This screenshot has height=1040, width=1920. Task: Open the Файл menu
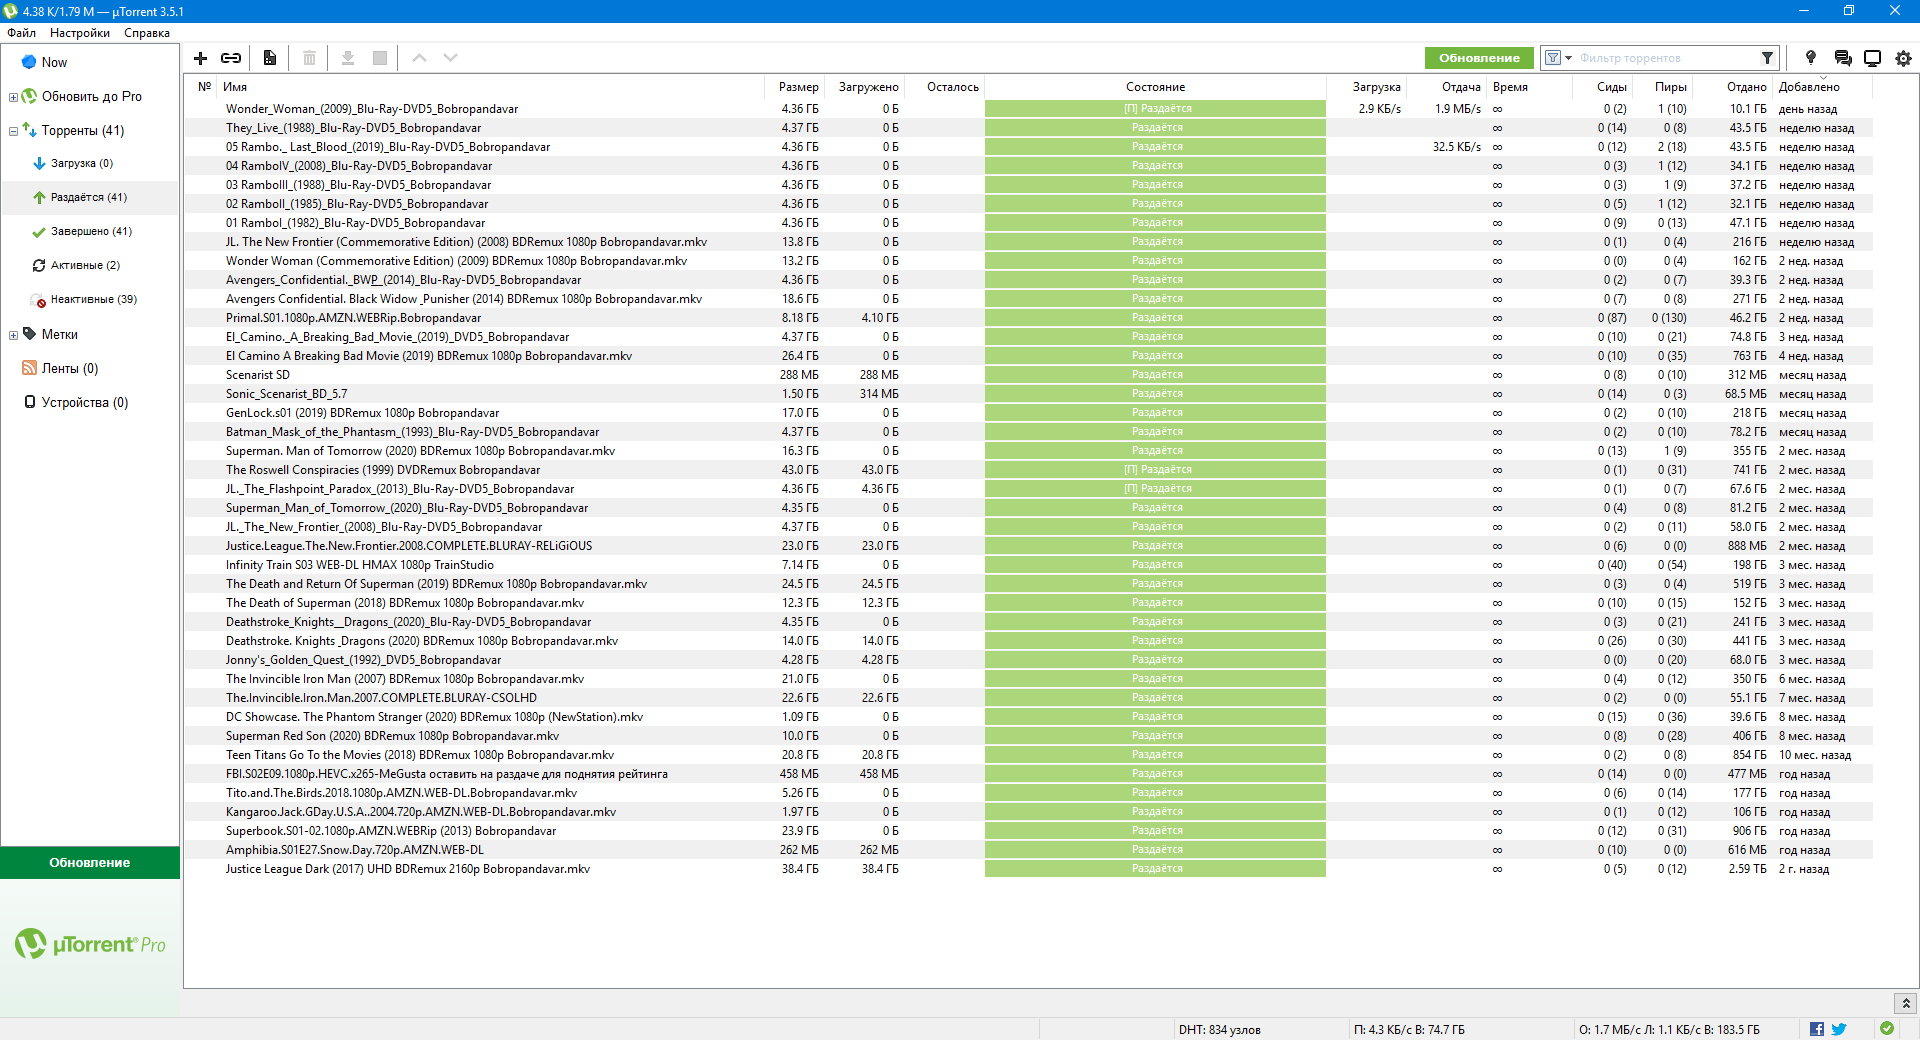click(x=21, y=33)
